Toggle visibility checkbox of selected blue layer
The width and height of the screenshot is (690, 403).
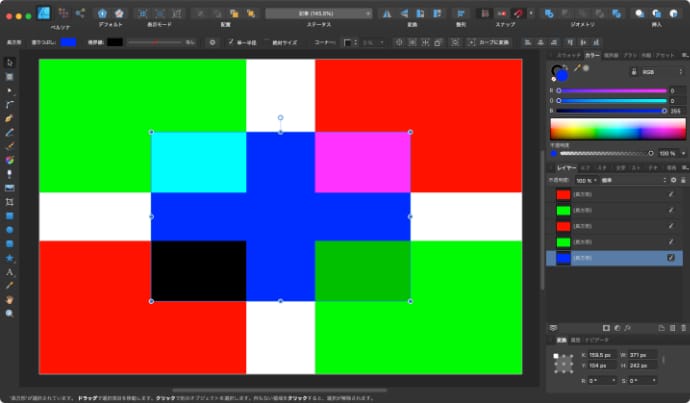(x=671, y=258)
